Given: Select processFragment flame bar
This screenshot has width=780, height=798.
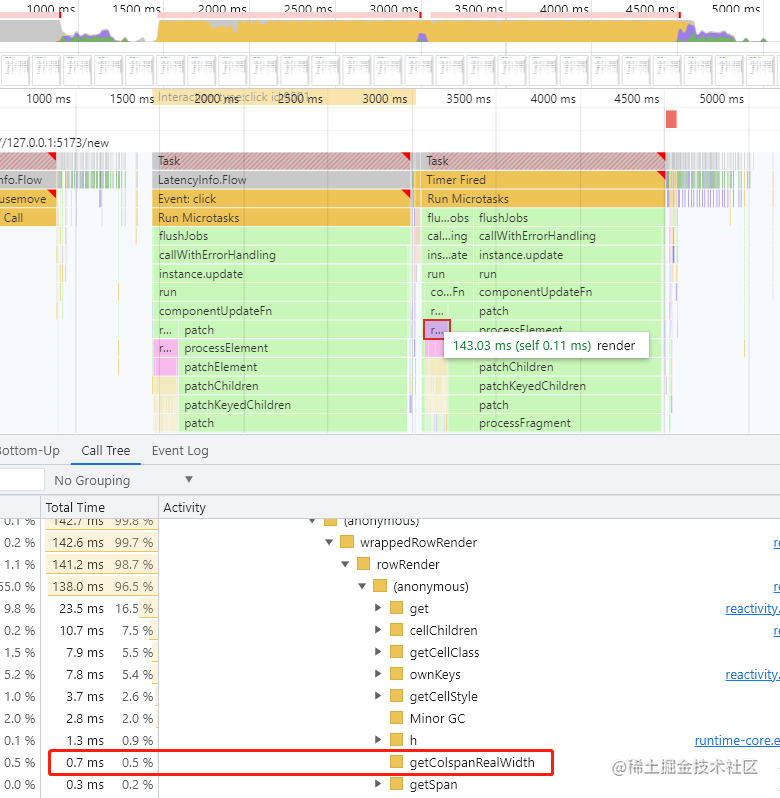Looking at the screenshot, I should tap(569, 423).
